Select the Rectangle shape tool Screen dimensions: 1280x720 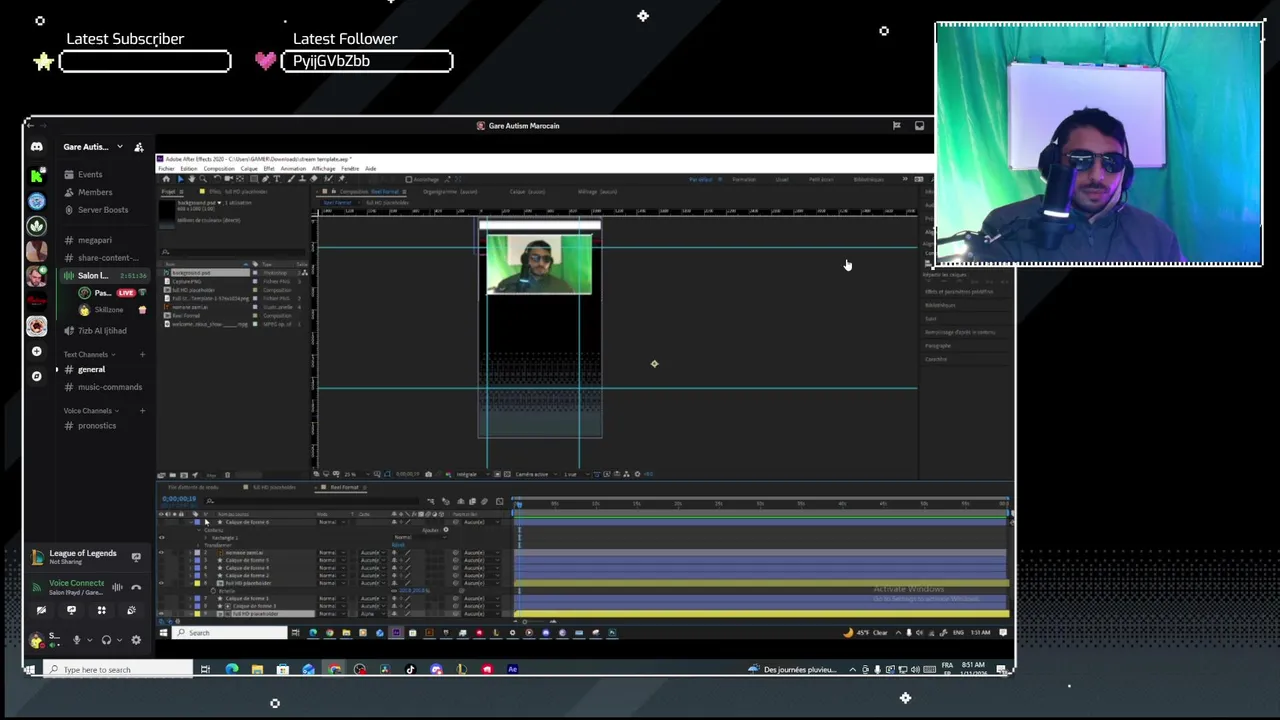(x=254, y=179)
